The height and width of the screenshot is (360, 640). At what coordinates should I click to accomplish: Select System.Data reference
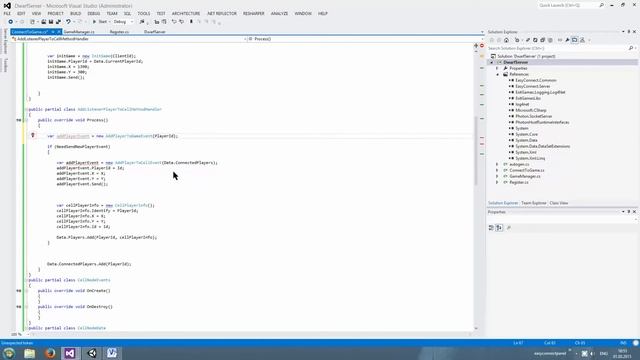click(x=526, y=140)
